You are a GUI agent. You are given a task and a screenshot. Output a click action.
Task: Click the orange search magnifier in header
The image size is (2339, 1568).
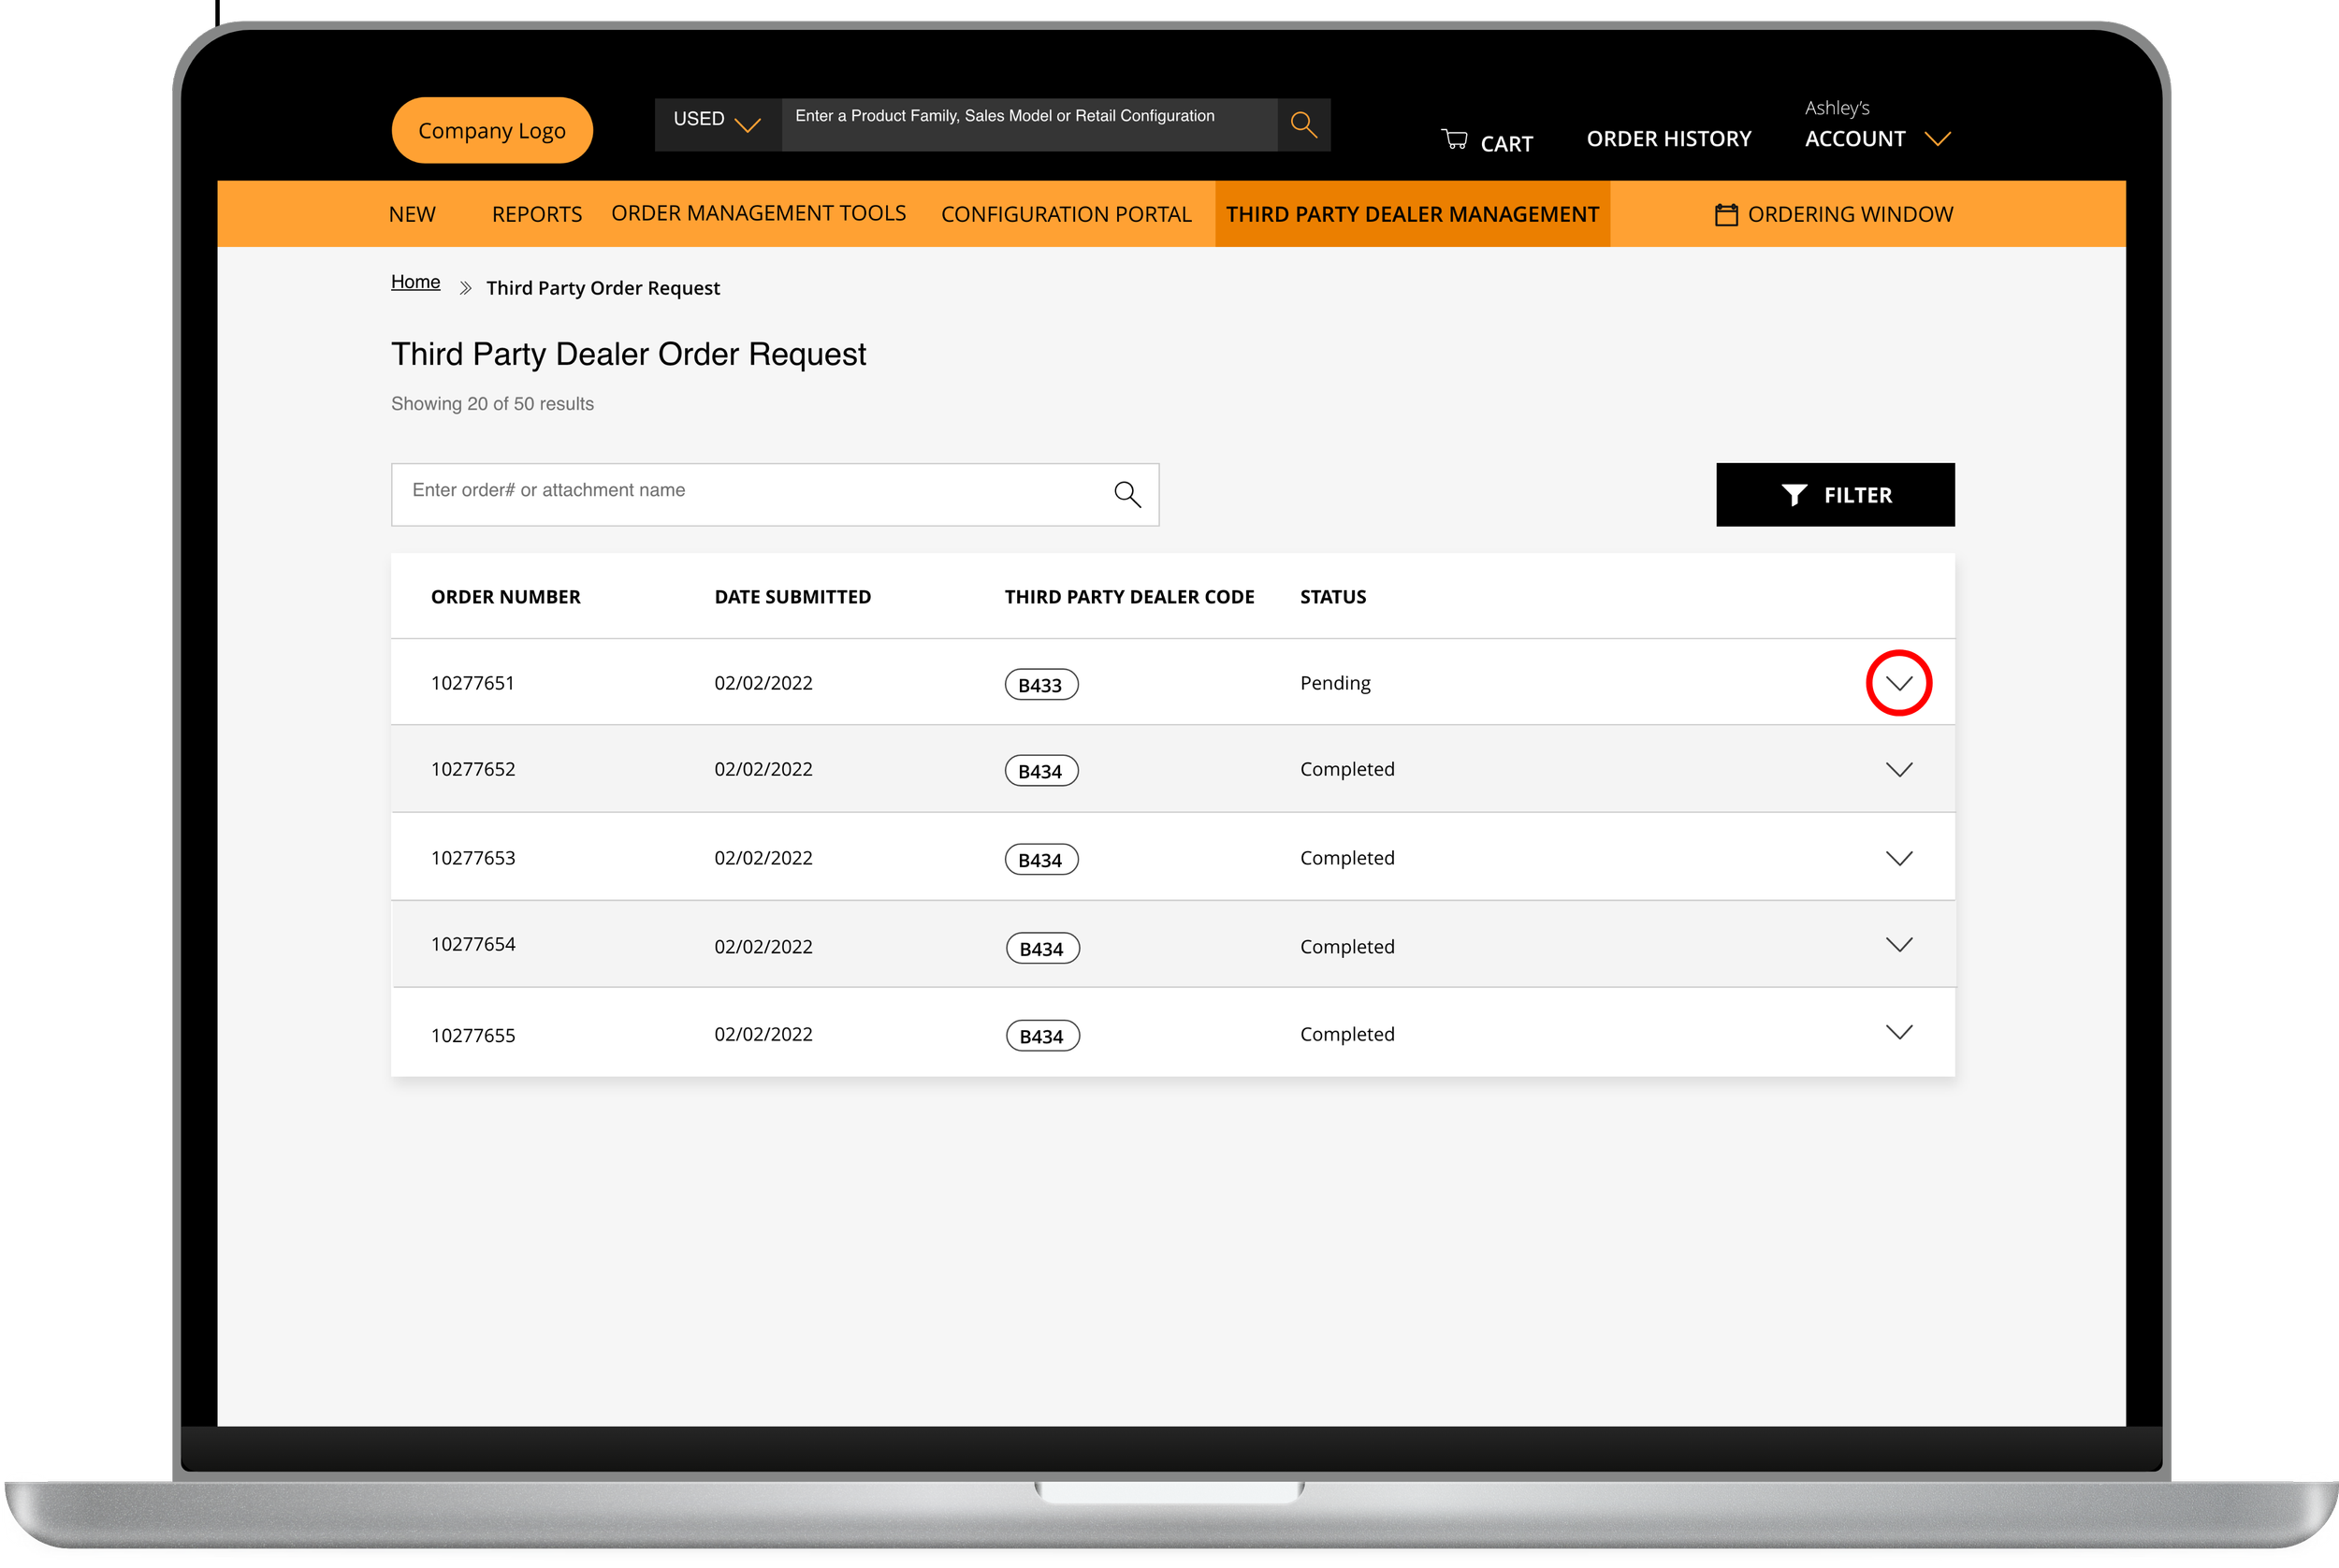(1303, 124)
